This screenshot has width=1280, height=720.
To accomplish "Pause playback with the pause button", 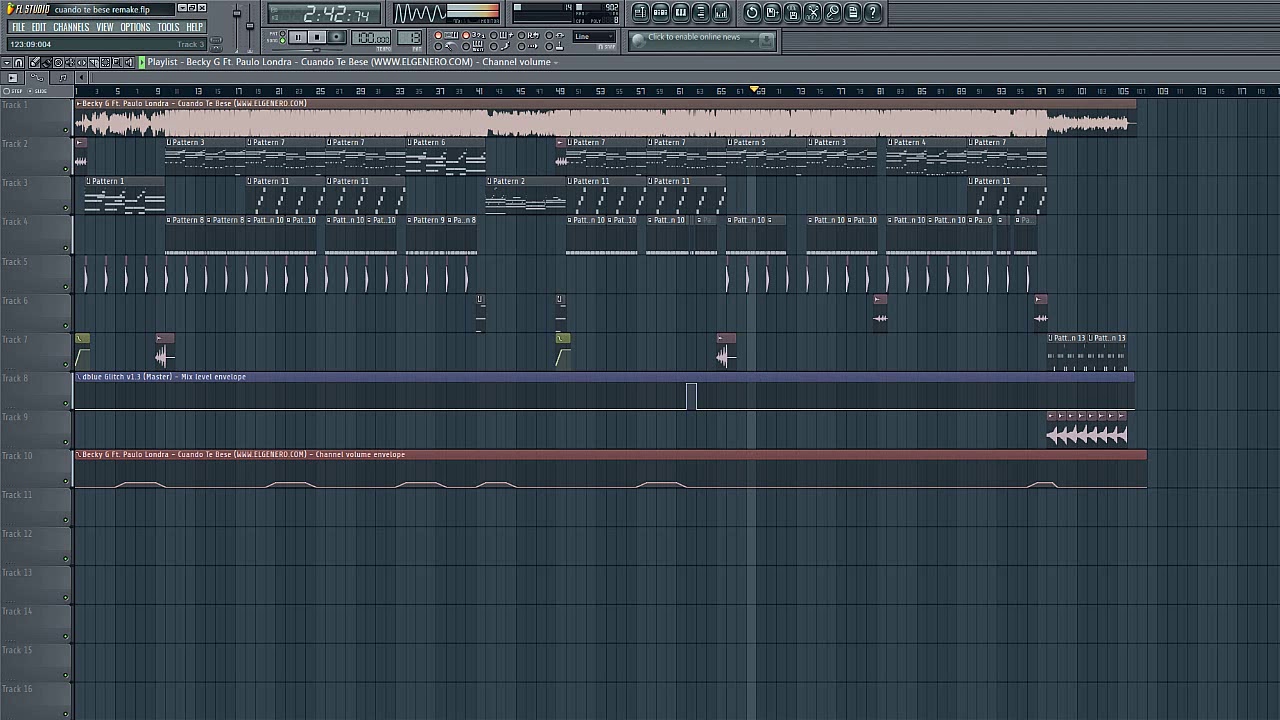I will 298,37.
